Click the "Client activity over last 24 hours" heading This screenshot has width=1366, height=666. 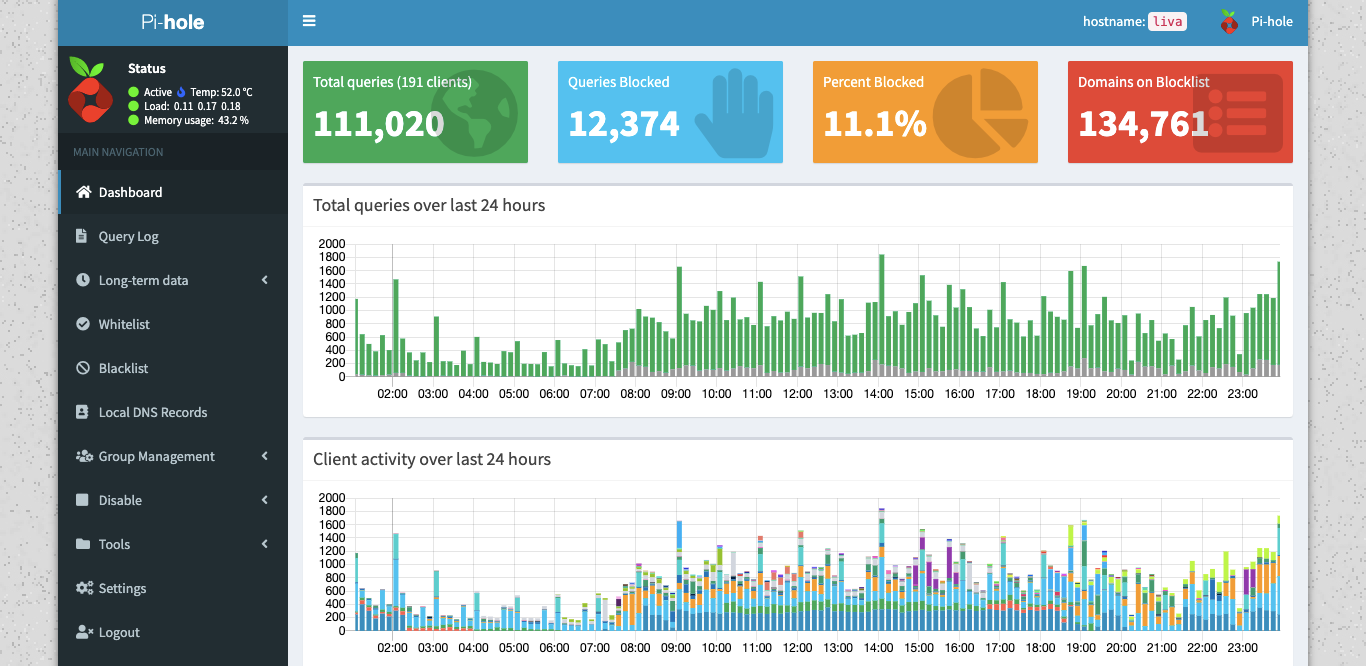click(432, 459)
